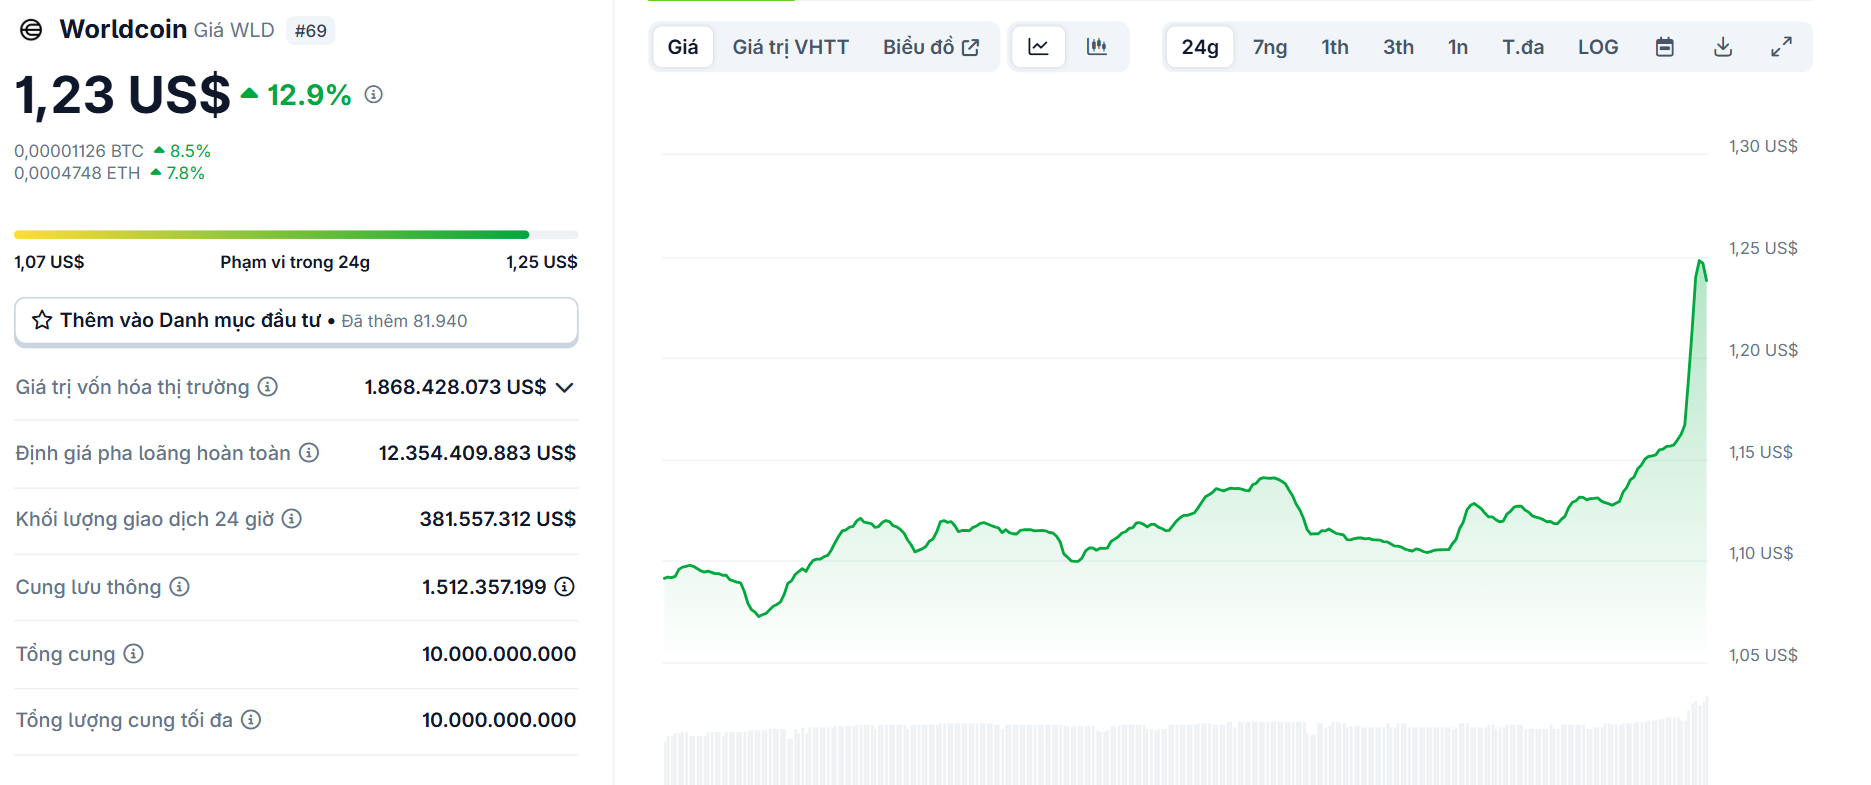
Task: Click the 24h price range progress bar
Action: tap(296, 235)
